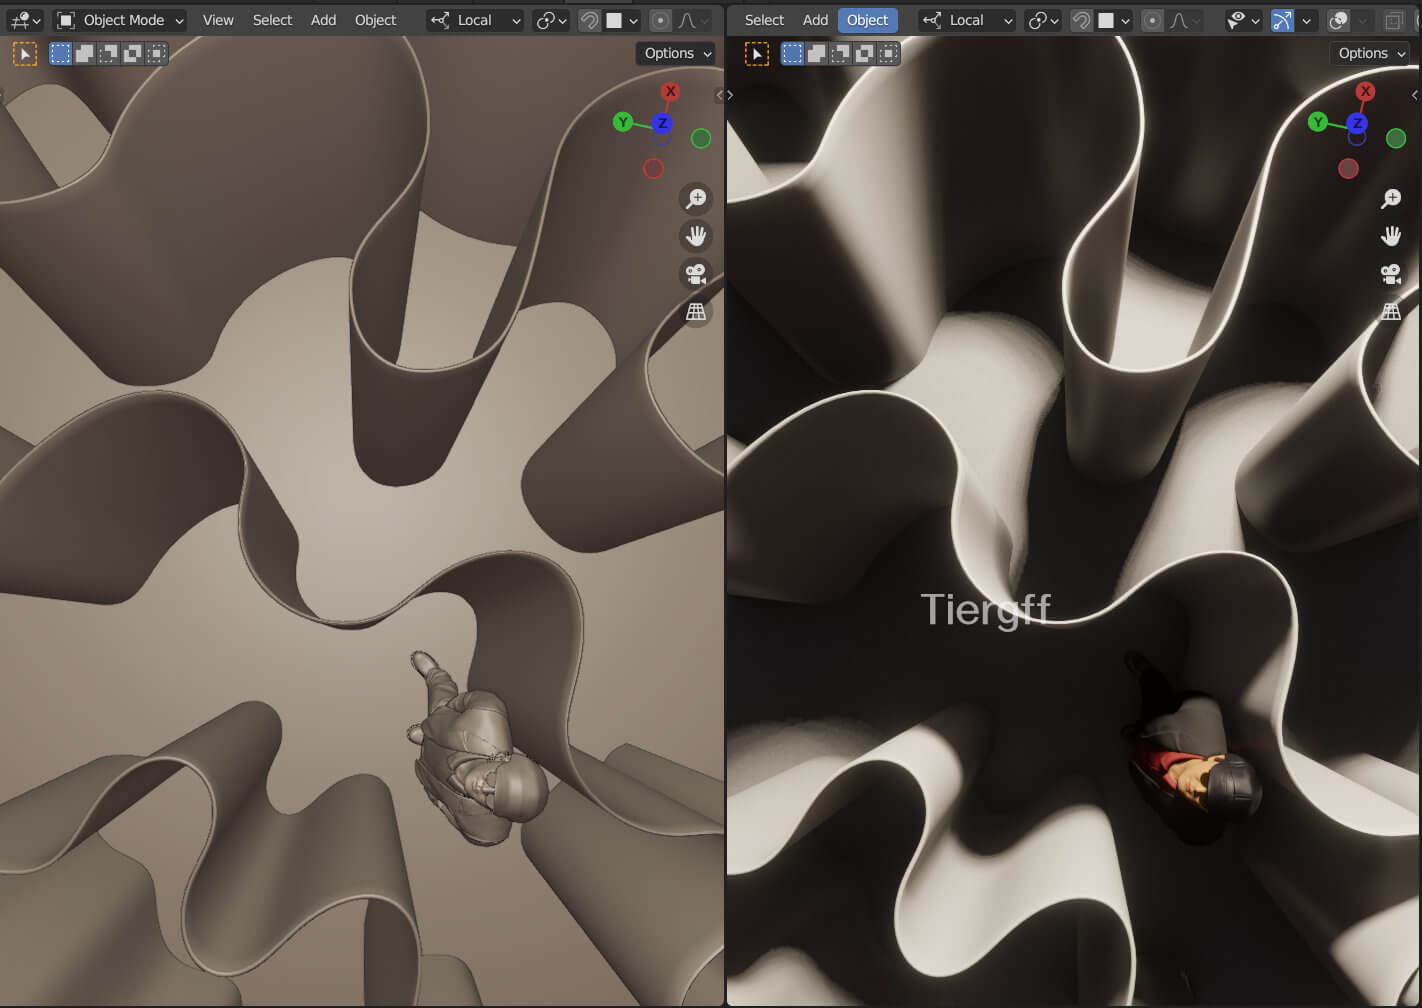This screenshot has width=1422, height=1008.
Task: Pick the intersect selection mode in right viewport
Action: 888,54
